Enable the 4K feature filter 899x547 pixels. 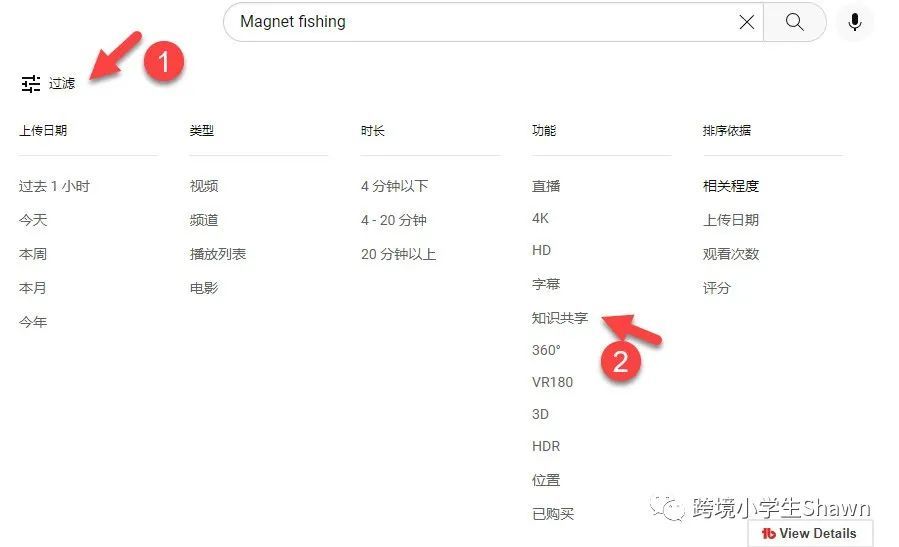pos(540,218)
